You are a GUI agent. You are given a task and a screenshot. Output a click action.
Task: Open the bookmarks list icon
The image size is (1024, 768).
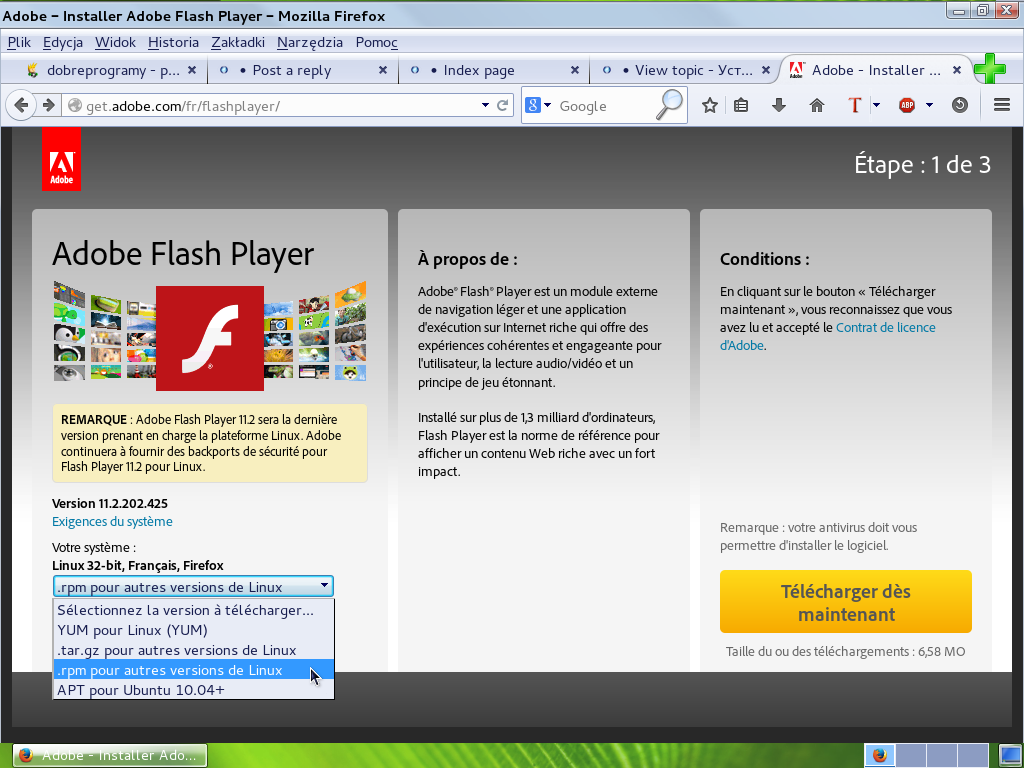(x=741, y=105)
